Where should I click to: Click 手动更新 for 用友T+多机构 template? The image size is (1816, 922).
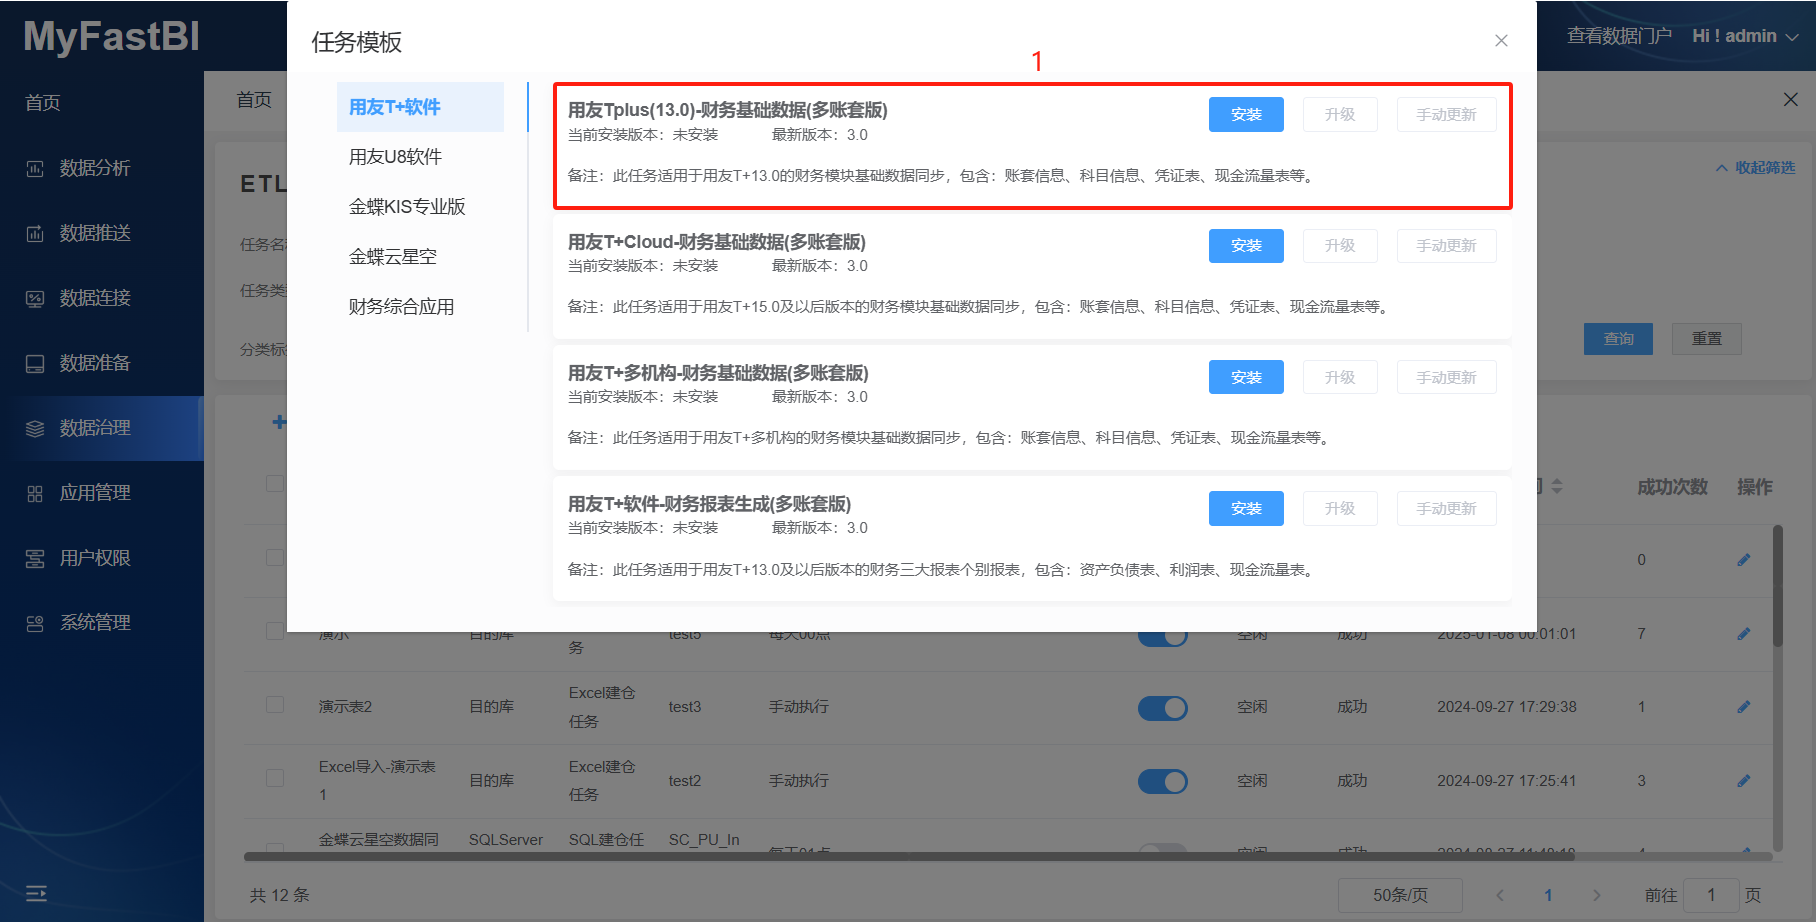pos(1446,377)
